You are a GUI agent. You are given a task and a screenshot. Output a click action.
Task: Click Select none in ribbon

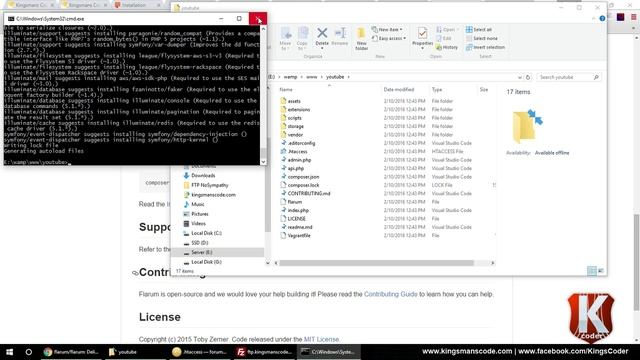[482, 38]
